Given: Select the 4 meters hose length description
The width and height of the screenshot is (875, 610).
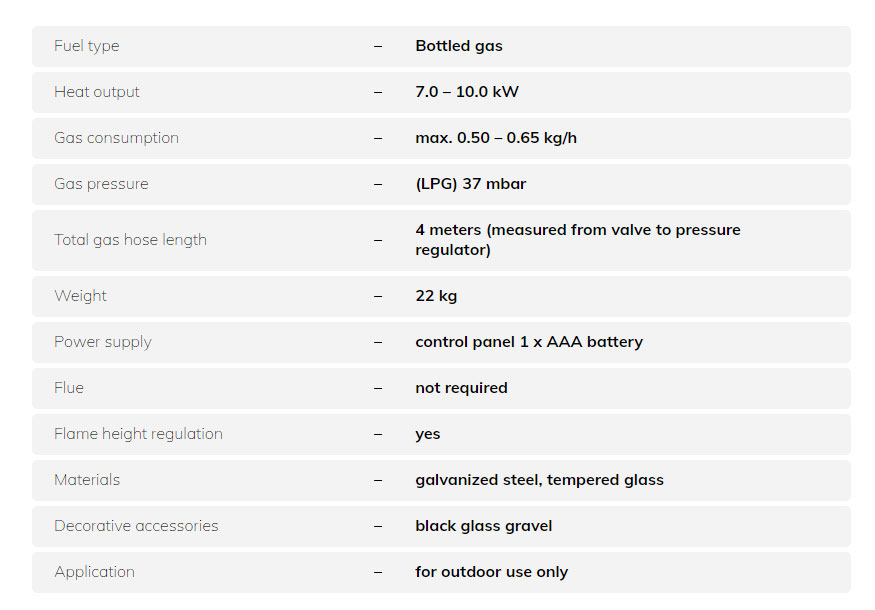Looking at the screenshot, I should pos(578,240).
